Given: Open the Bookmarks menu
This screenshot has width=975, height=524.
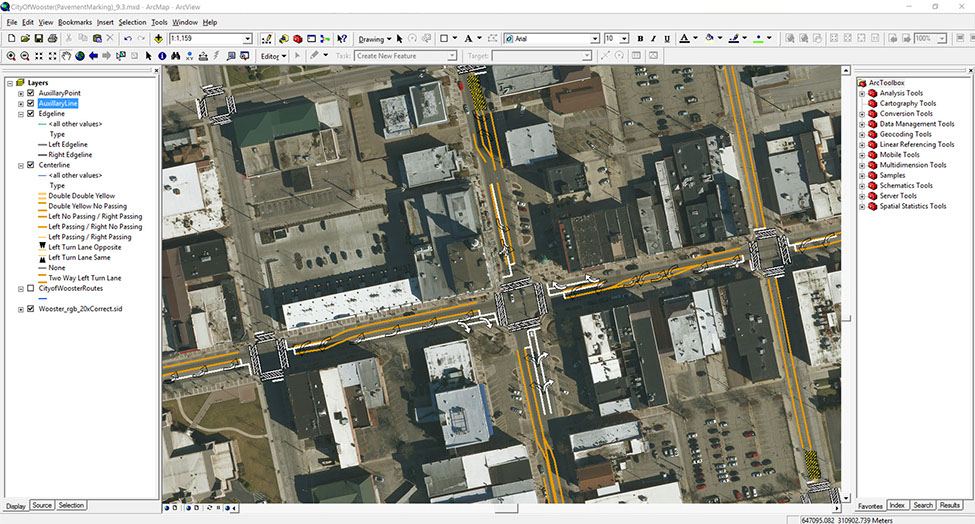Looking at the screenshot, I should coord(74,21).
